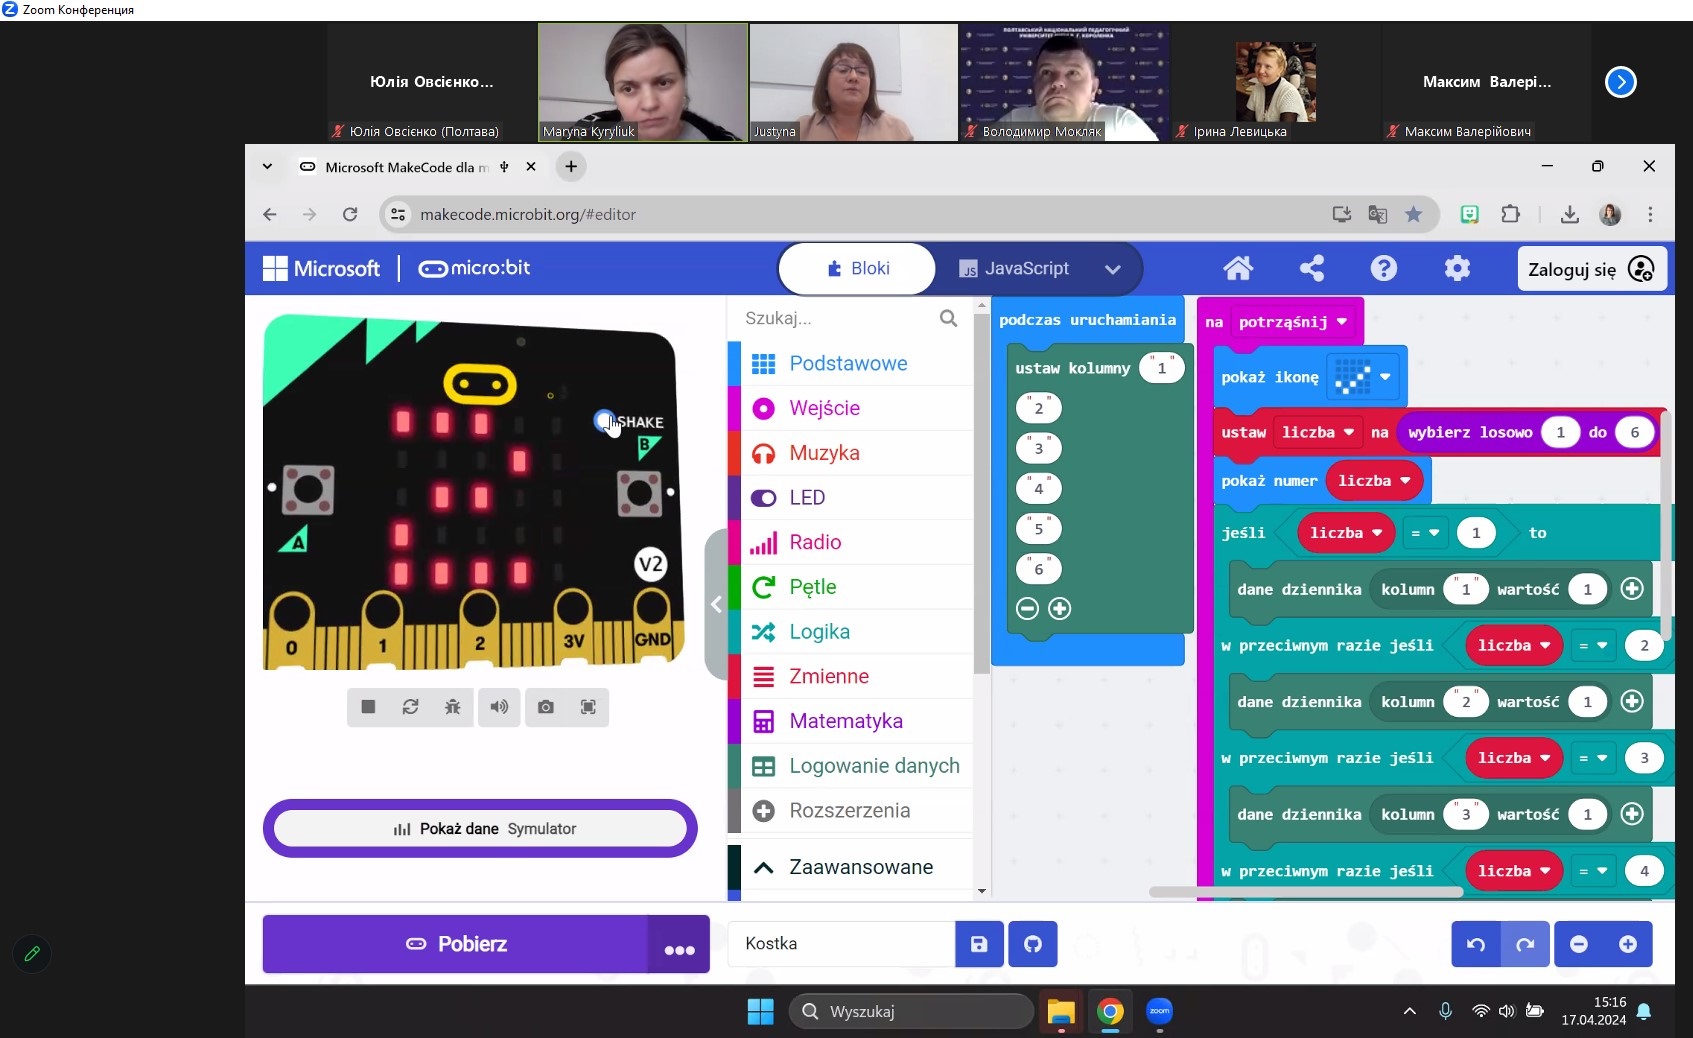Open a new Chrome tab
Image resolution: width=1693 pixels, height=1038 pixels.
coord(571,167)
